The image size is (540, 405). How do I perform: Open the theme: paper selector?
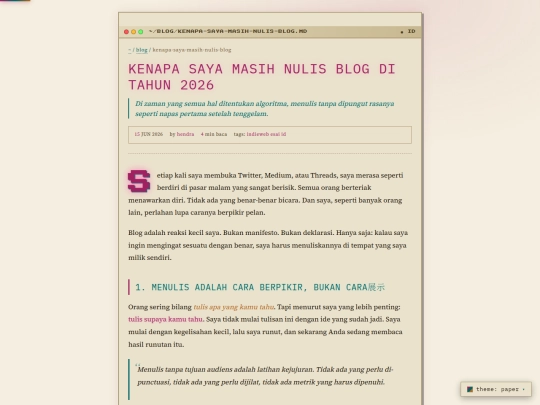496,389
